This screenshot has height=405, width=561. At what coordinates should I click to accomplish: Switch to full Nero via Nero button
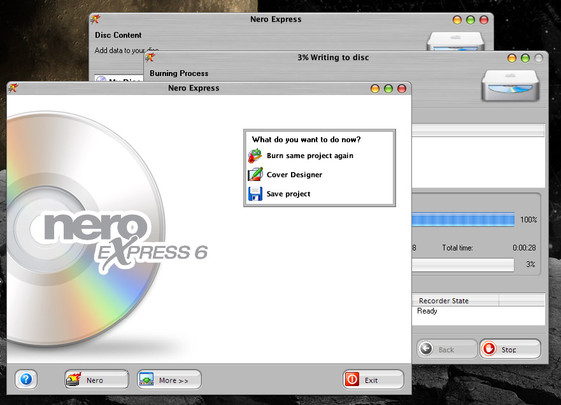point(97,379)
